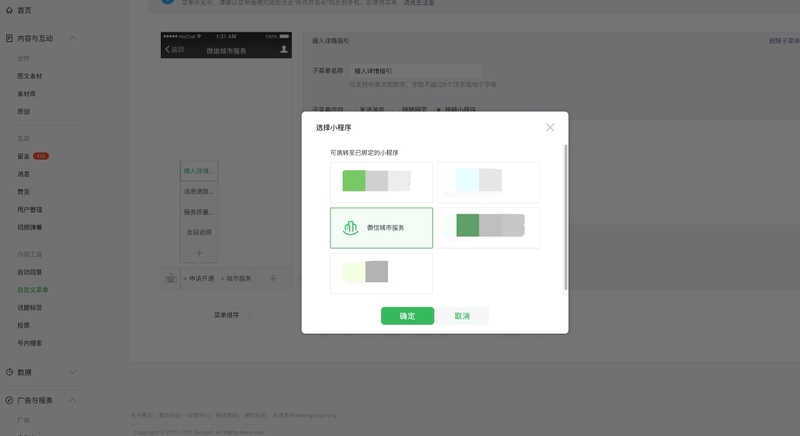Click the dialog's vertical scrollbar

pos(565,218)
